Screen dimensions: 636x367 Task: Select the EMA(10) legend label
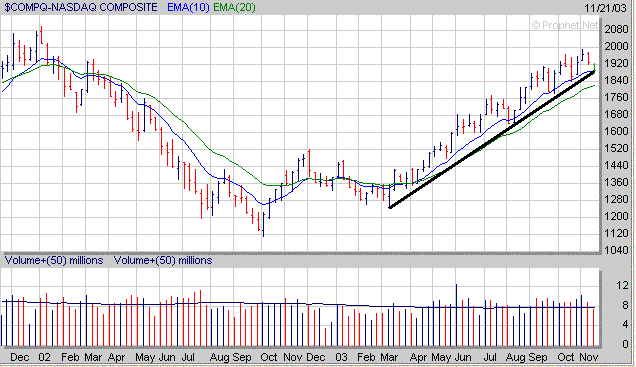pyautogui.click(x=188, y=7)
